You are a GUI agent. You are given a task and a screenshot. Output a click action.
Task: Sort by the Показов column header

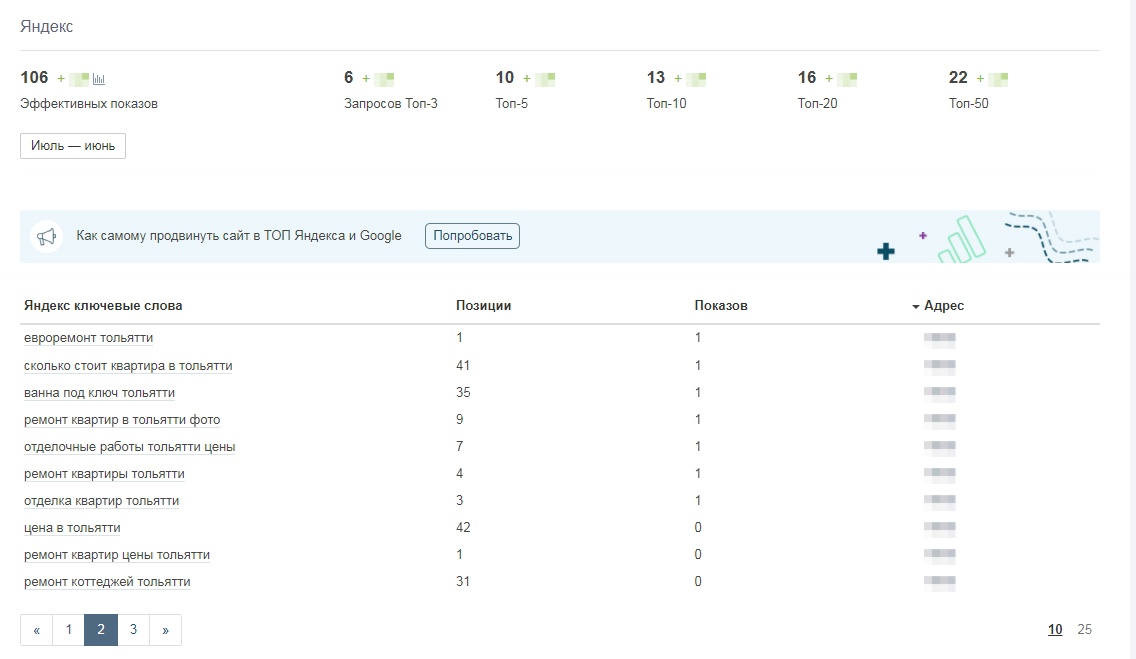[x=720, y=306]
